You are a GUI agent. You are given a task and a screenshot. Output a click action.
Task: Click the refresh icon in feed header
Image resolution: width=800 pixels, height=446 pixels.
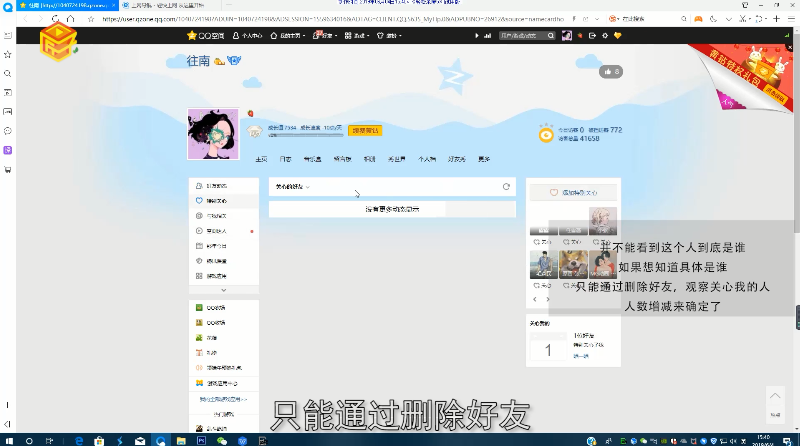506,187
